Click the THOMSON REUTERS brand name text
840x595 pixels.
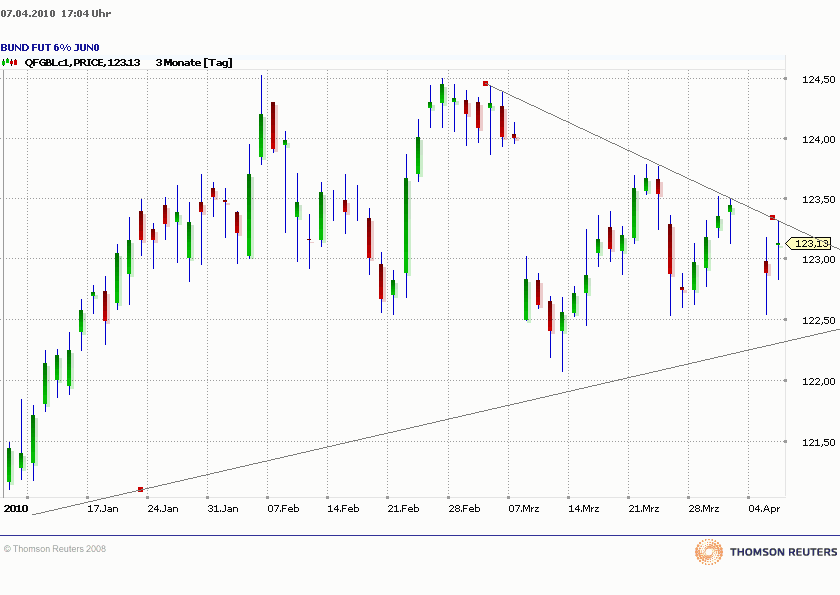point(783,552)
